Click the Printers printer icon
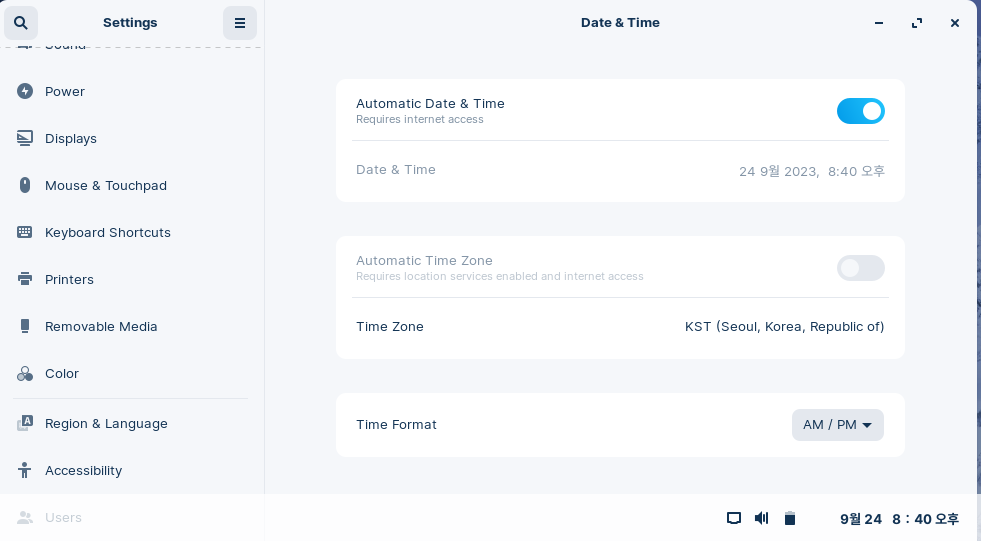981x541 pixels. point(24,279)
